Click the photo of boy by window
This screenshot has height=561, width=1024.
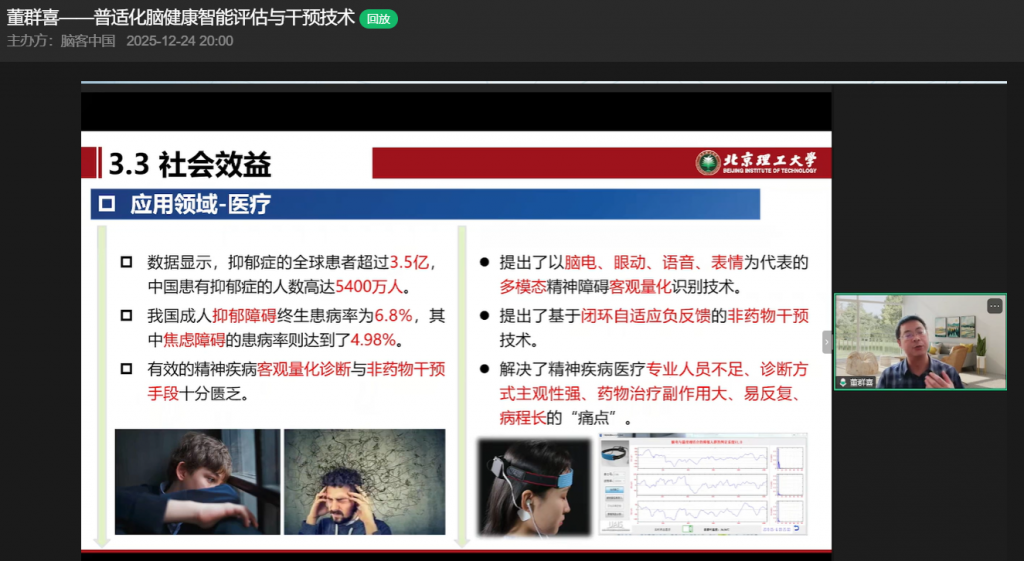pos(197,481)
